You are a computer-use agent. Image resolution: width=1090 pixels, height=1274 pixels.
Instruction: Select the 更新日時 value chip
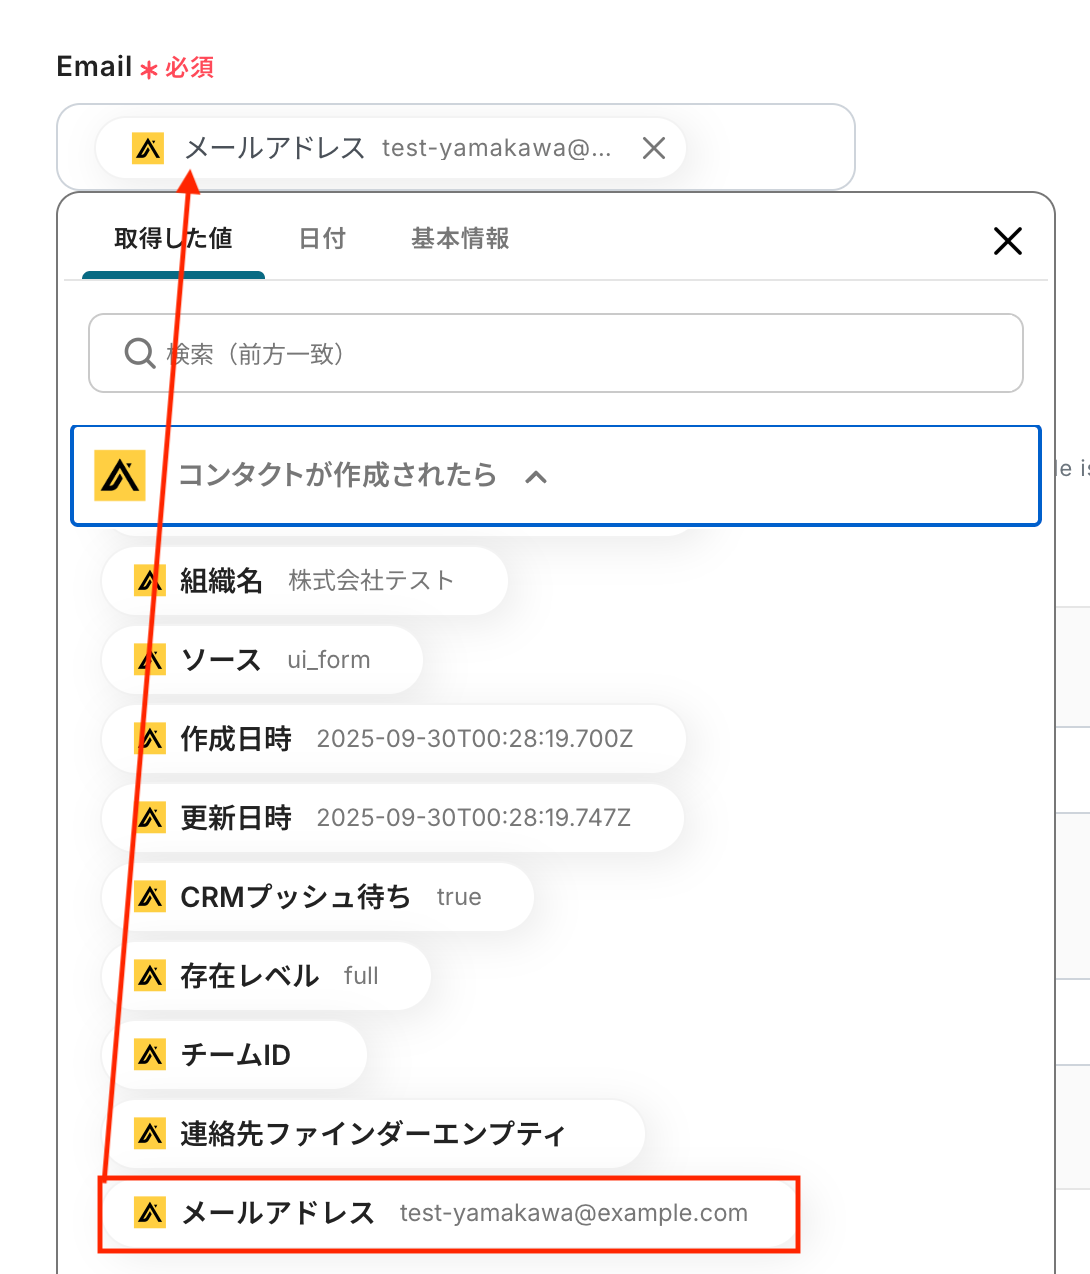pyautogui.click(x=394, y=817)
